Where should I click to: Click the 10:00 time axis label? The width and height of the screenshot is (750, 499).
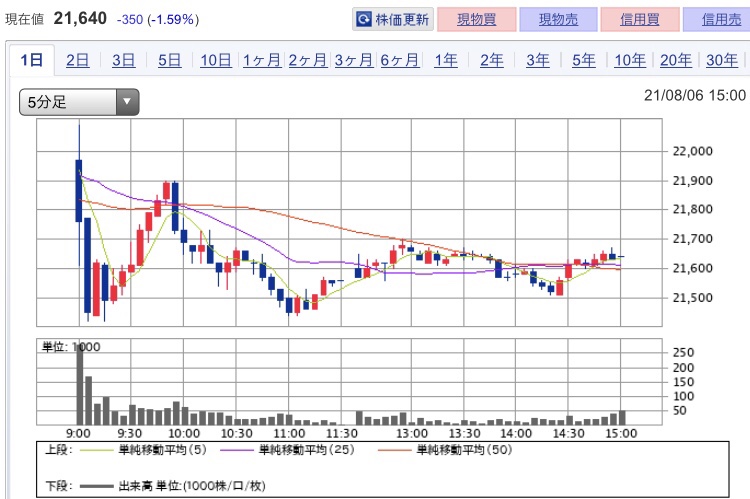(184, 433)
